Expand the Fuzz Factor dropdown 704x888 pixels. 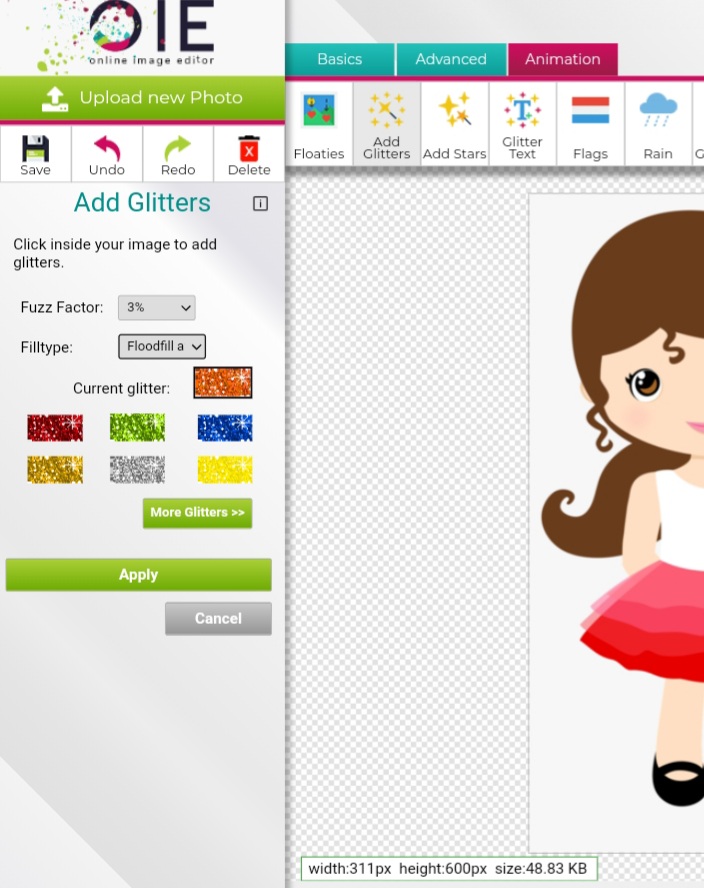click(x=156, y=308)
